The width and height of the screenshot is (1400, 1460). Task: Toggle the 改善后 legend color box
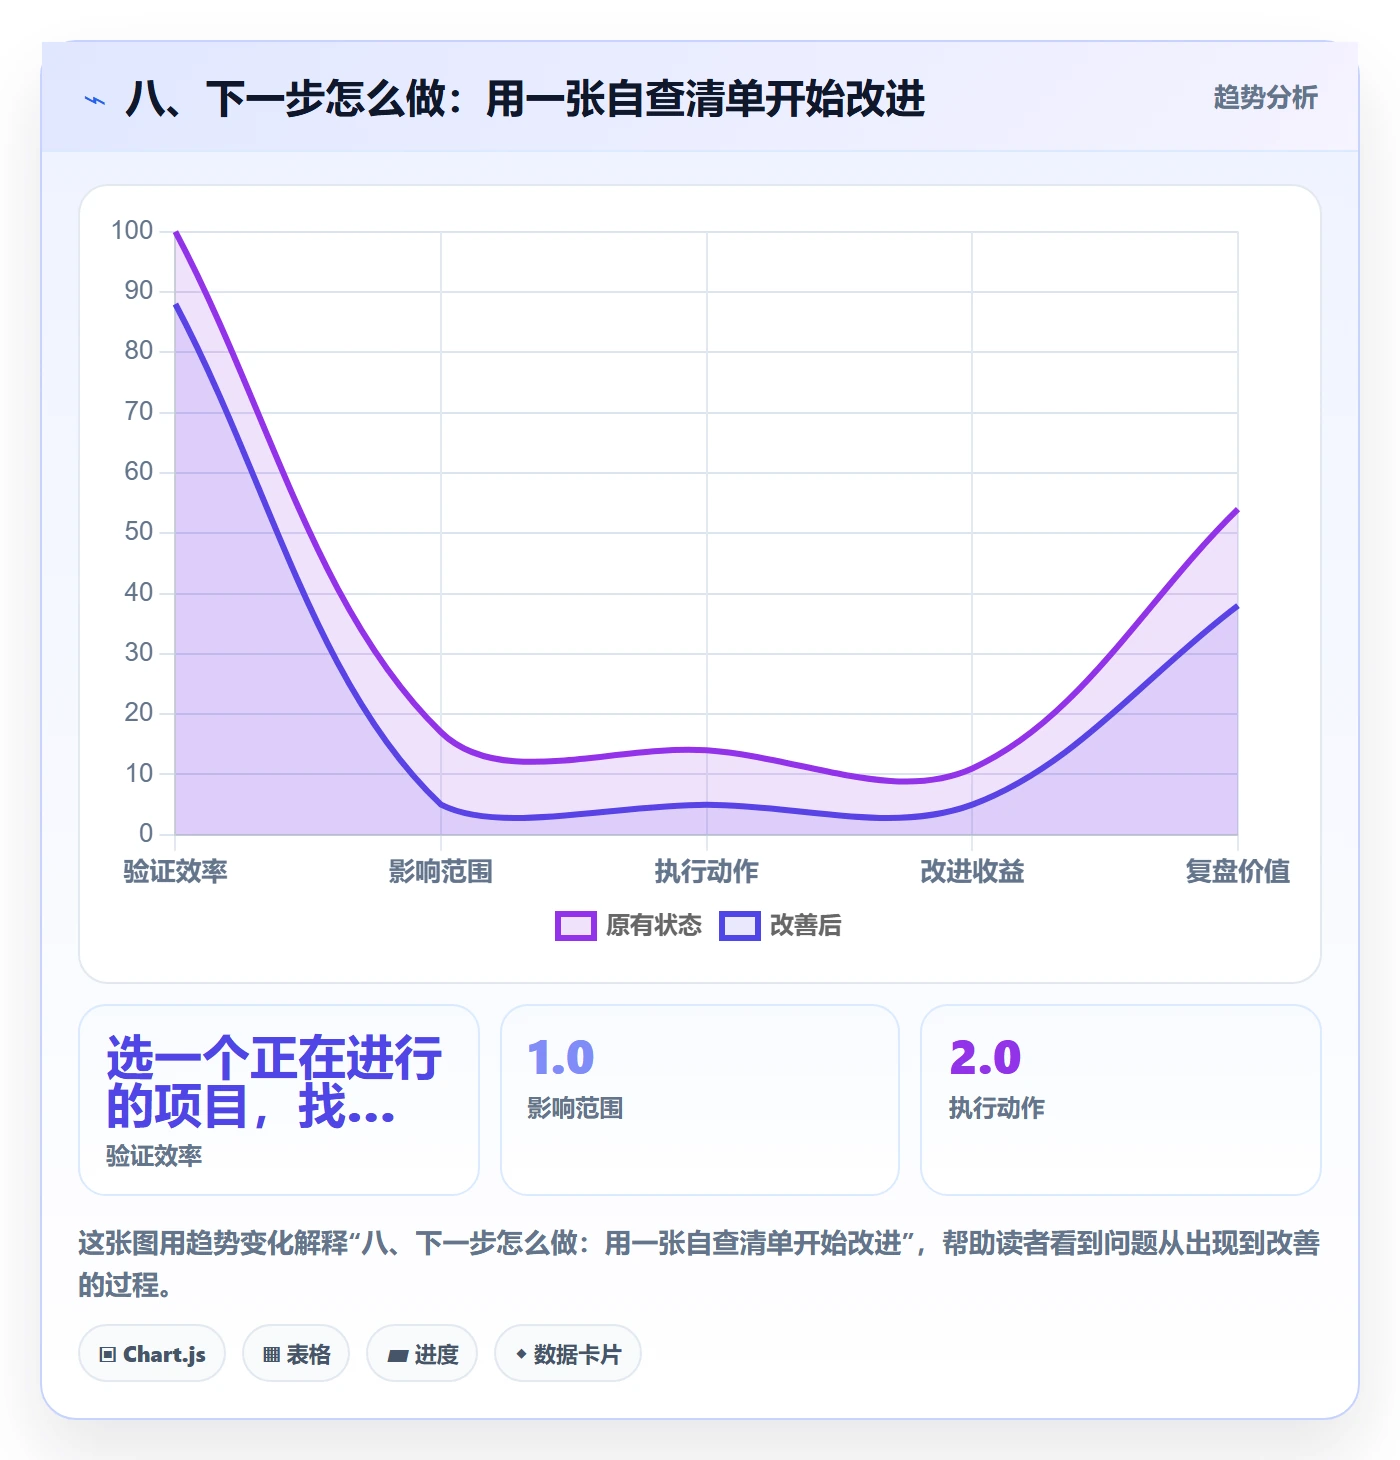[740, 926]
